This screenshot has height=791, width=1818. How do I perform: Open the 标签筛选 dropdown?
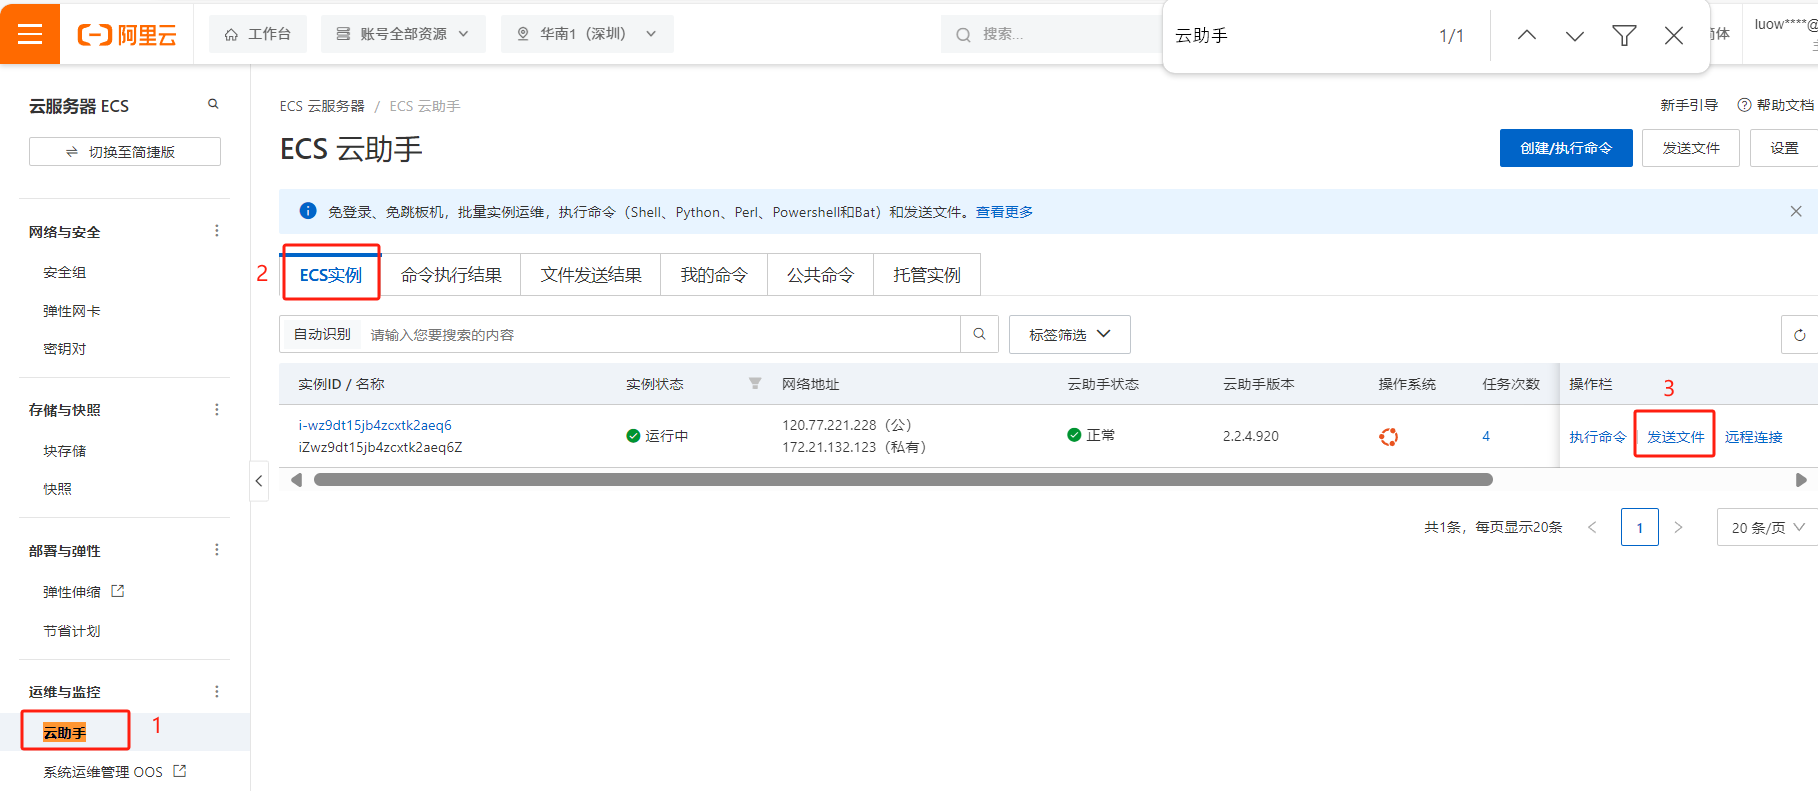click(1069, 334)
